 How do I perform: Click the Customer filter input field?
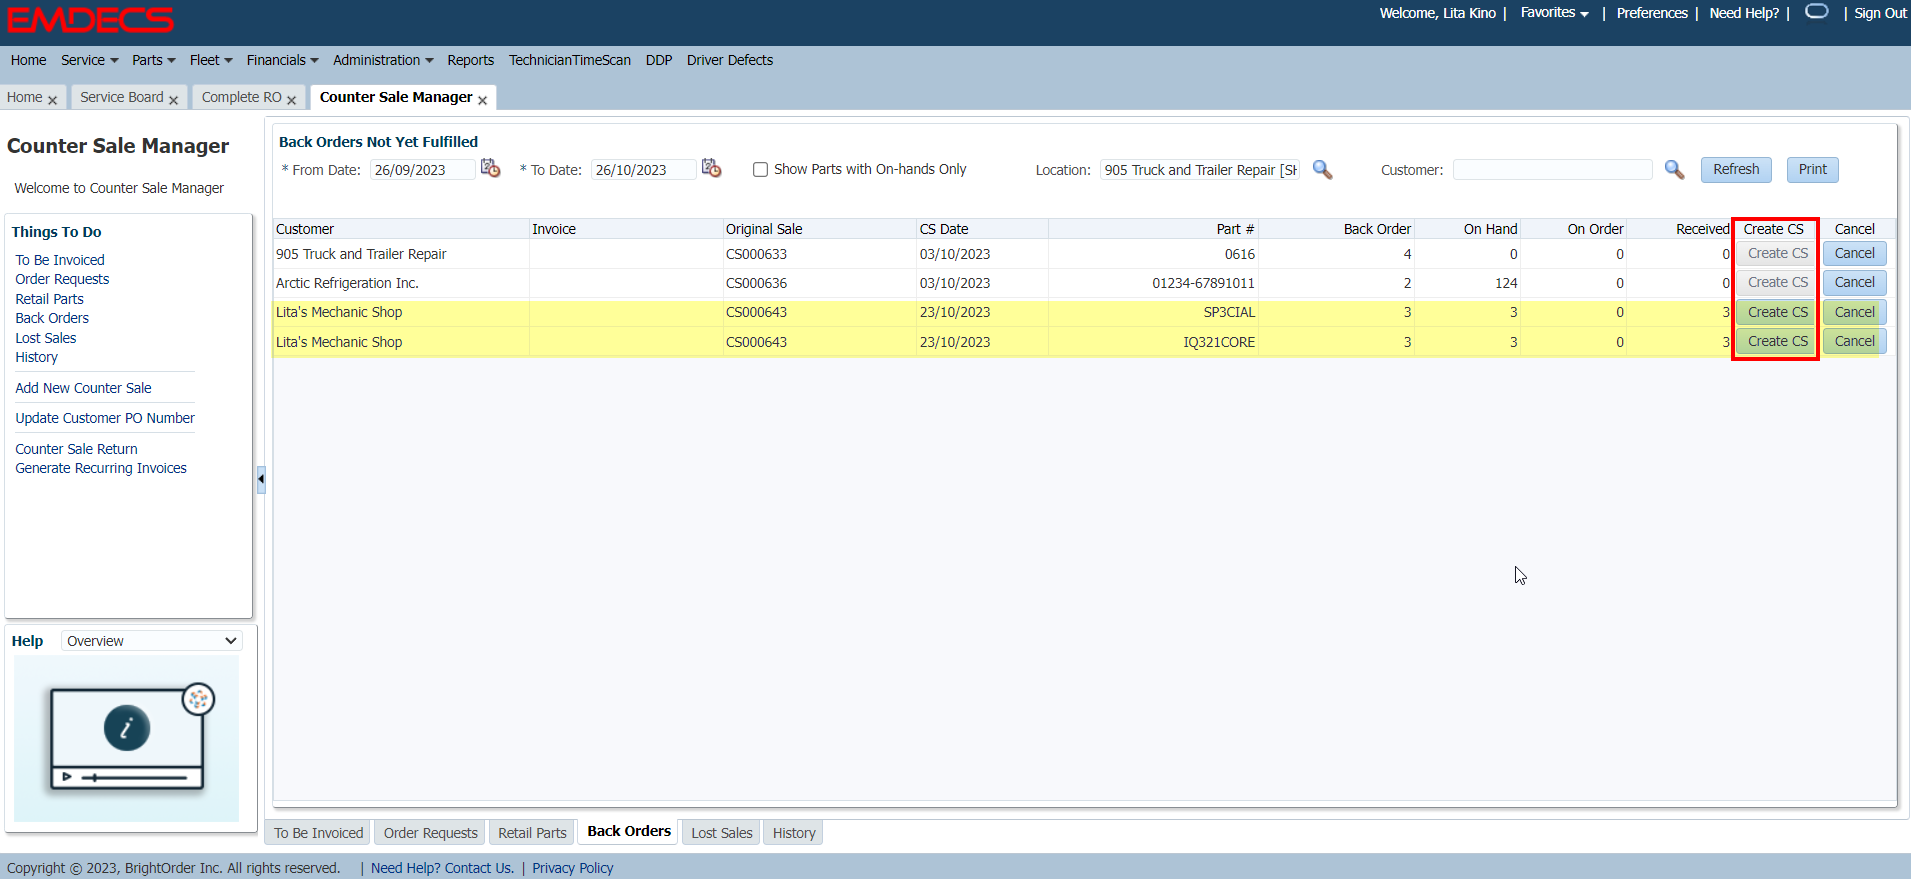click(x=1552, y=170)
